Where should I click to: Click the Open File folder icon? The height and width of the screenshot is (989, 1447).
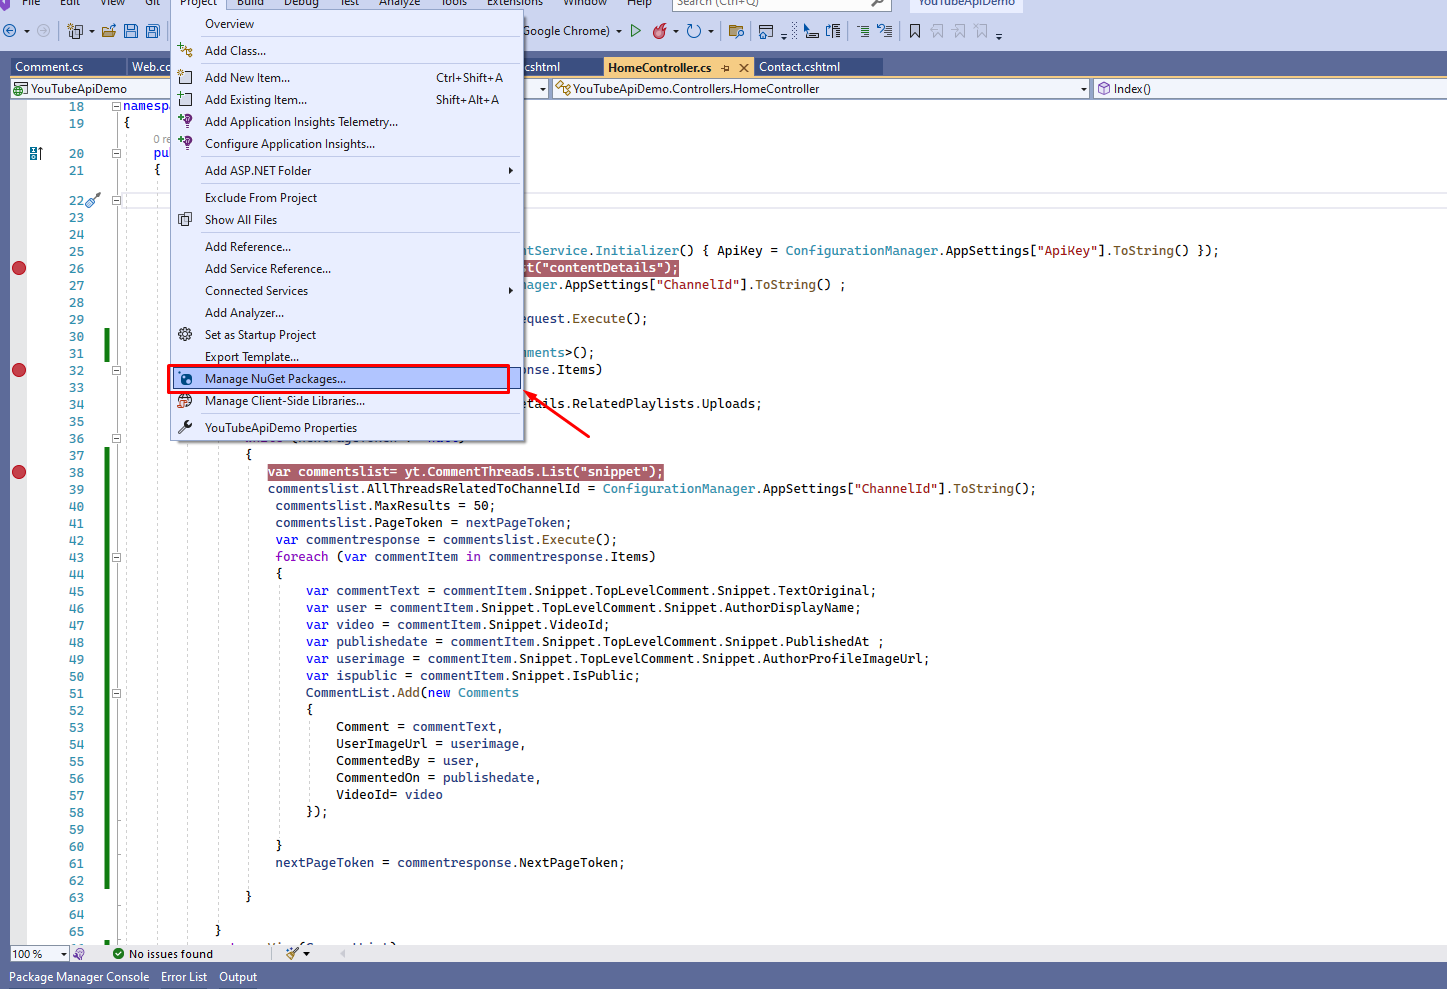point(109,31)
